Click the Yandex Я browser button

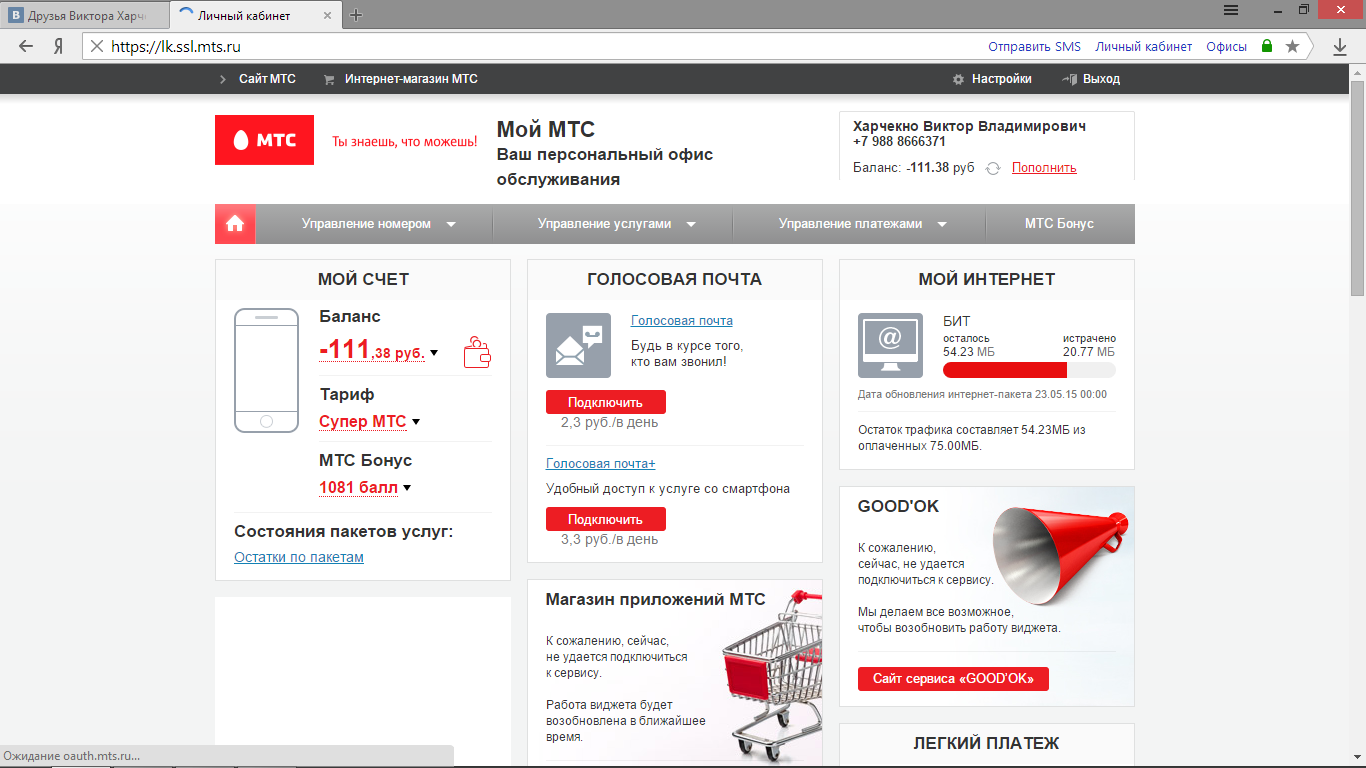59,46
